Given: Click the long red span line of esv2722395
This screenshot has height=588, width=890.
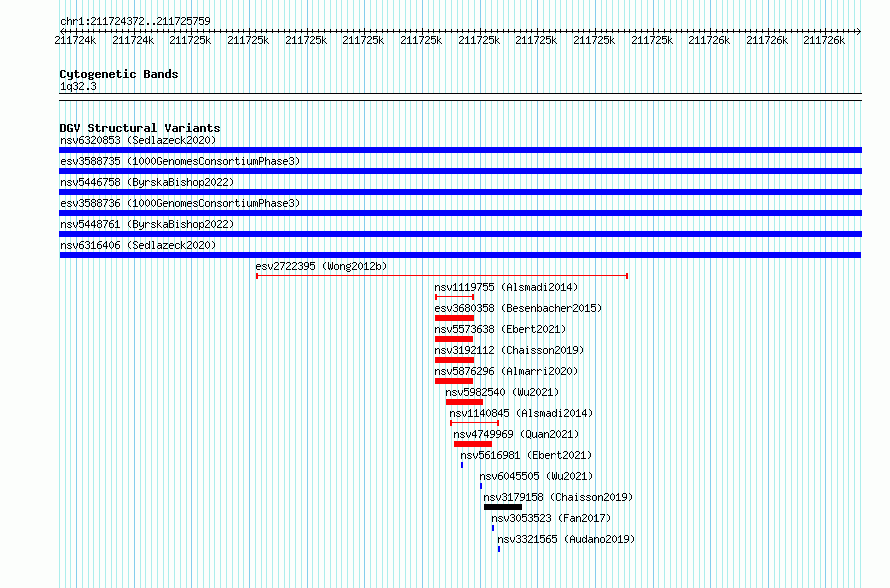Looking at the screenshot, I should tap(442, 276).
